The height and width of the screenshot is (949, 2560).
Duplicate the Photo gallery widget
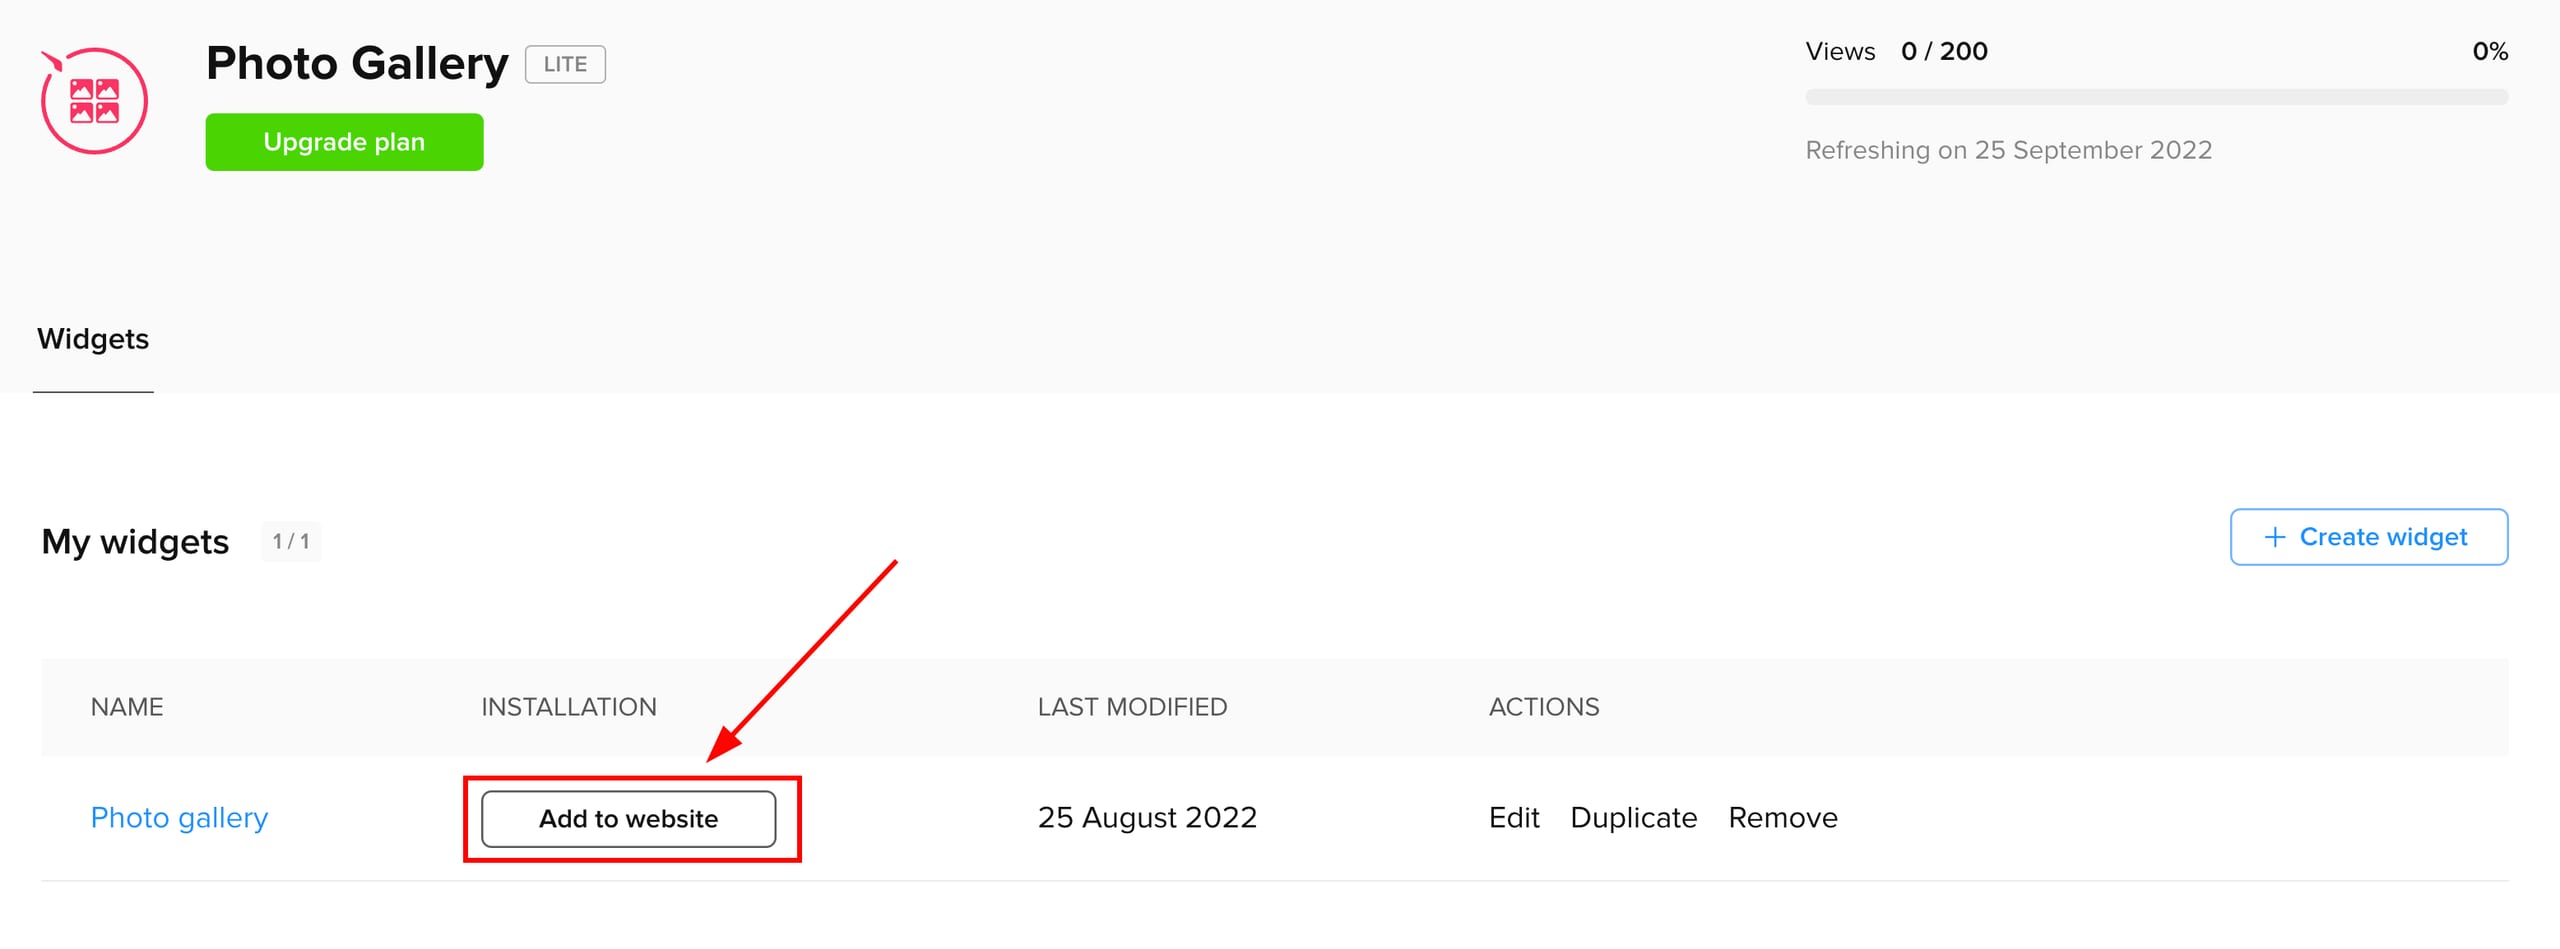coord(1633,817)
